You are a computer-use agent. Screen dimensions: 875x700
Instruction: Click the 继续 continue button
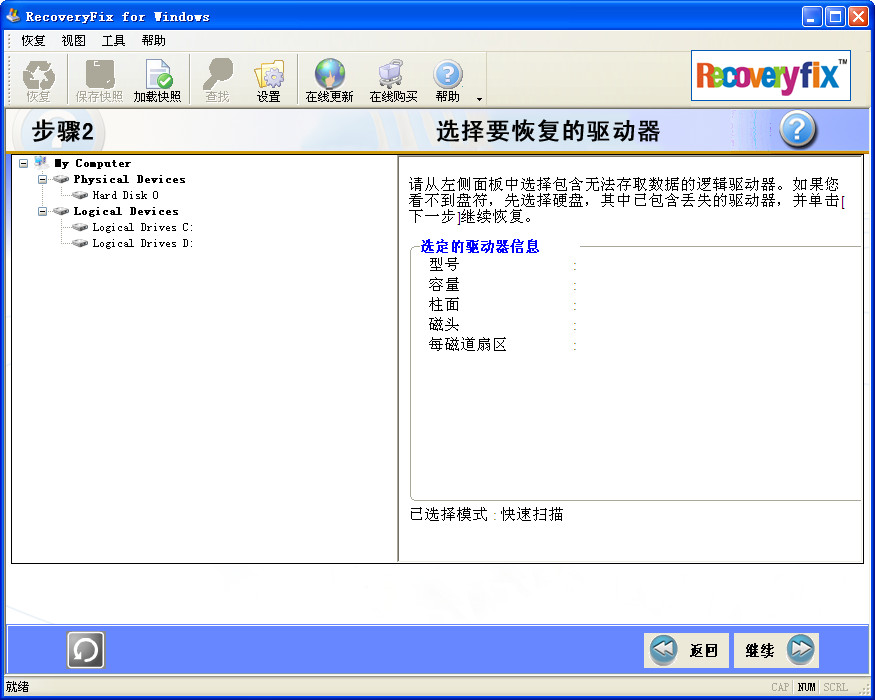776,650
